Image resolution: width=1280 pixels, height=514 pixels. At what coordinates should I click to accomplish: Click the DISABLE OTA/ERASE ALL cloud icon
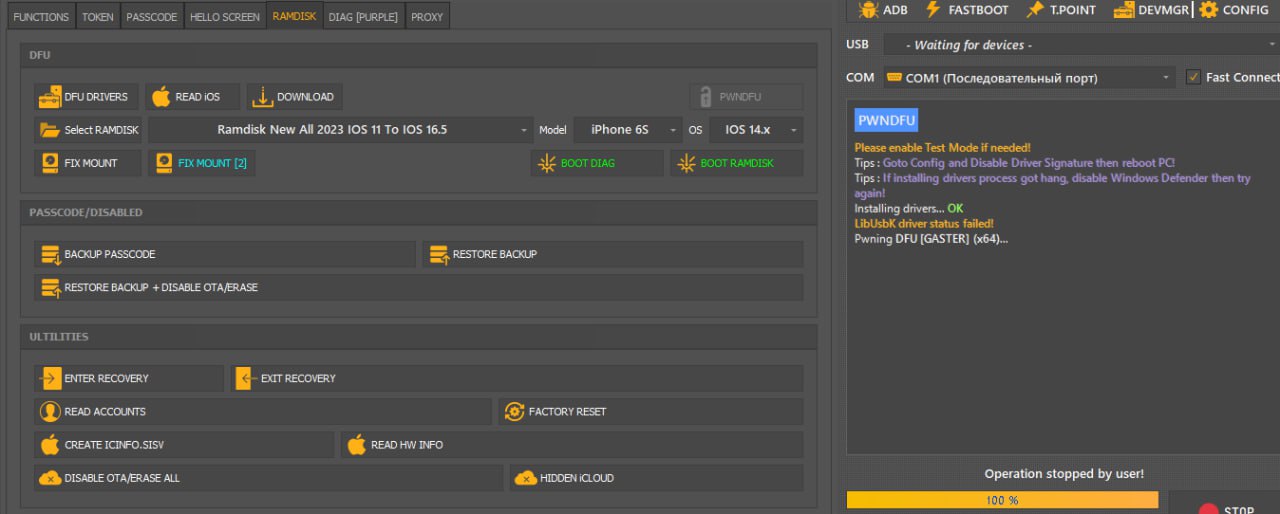[x=50, y=478]
